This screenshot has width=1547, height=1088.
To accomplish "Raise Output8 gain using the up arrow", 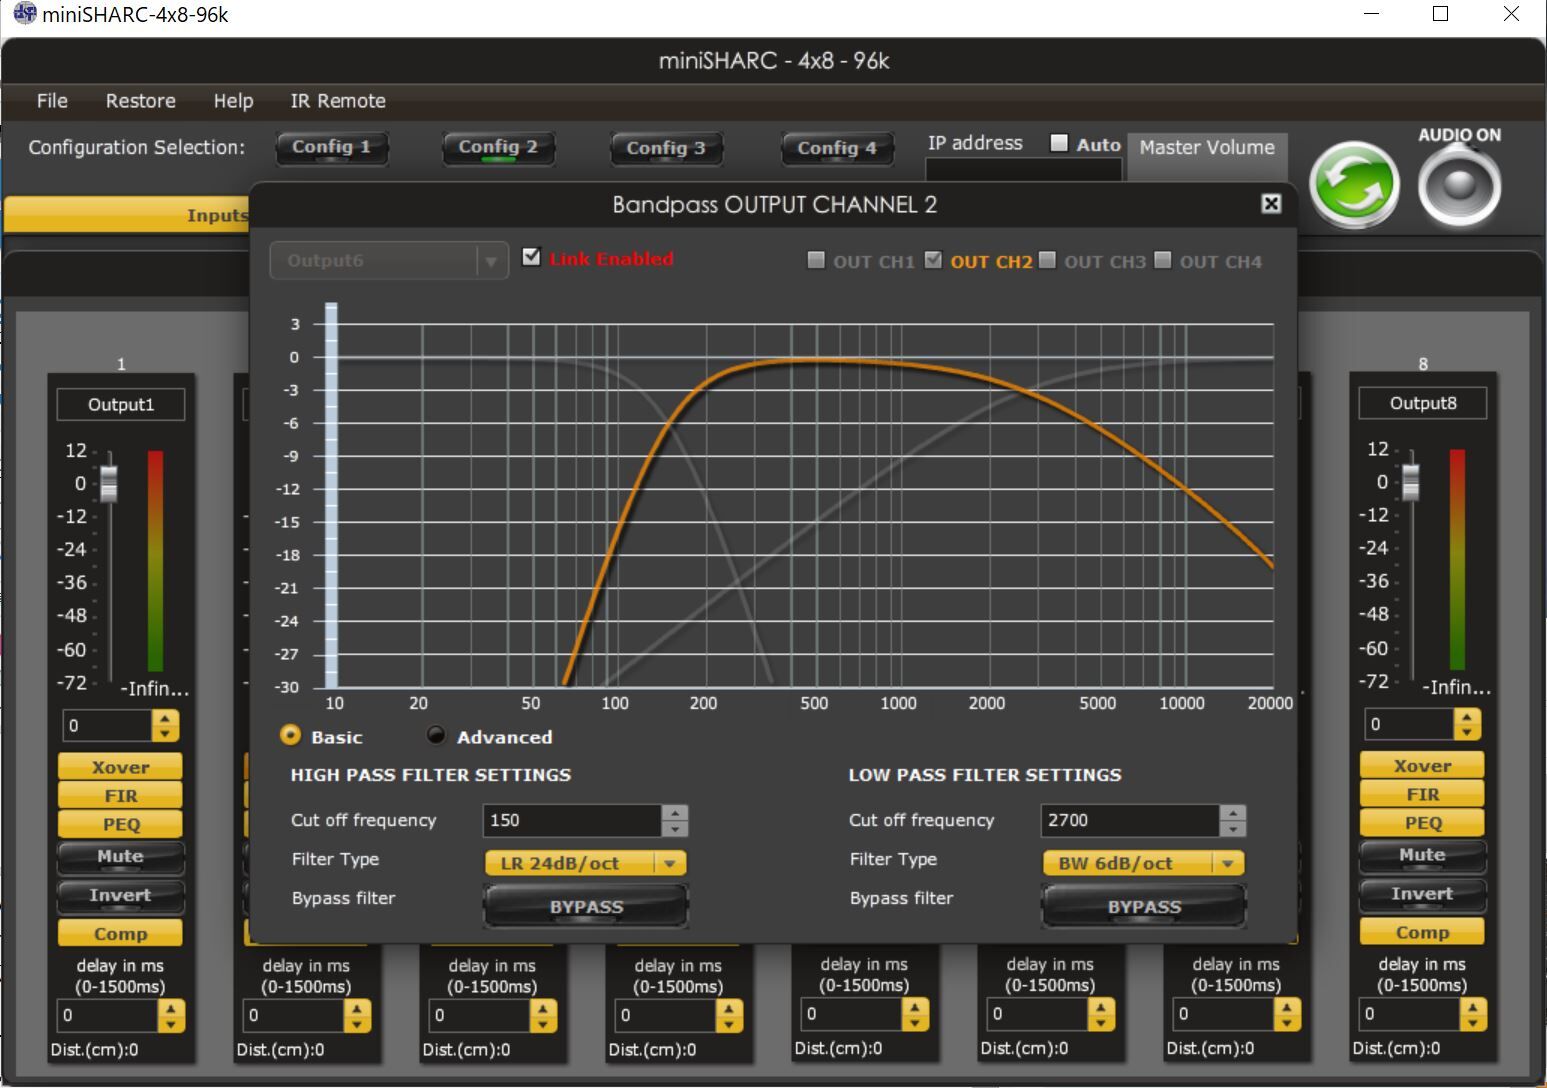I will point(1467,716).
